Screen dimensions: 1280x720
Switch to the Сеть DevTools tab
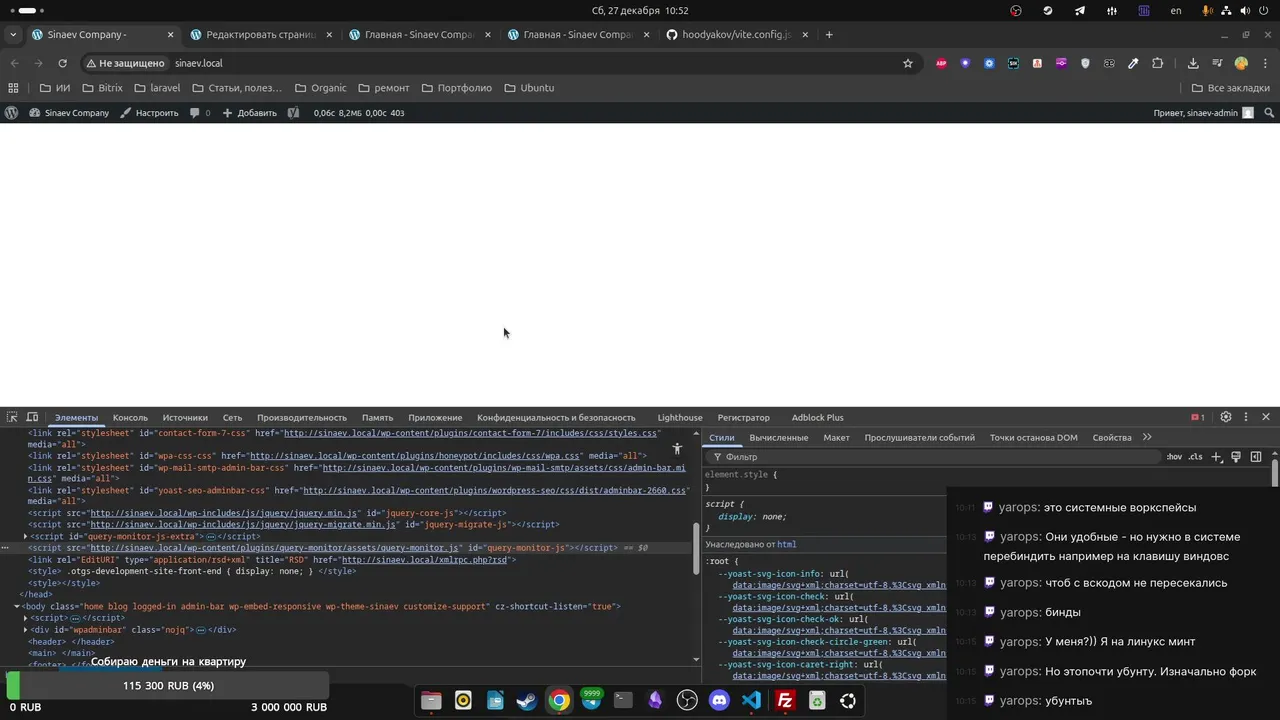coord(232,417)
